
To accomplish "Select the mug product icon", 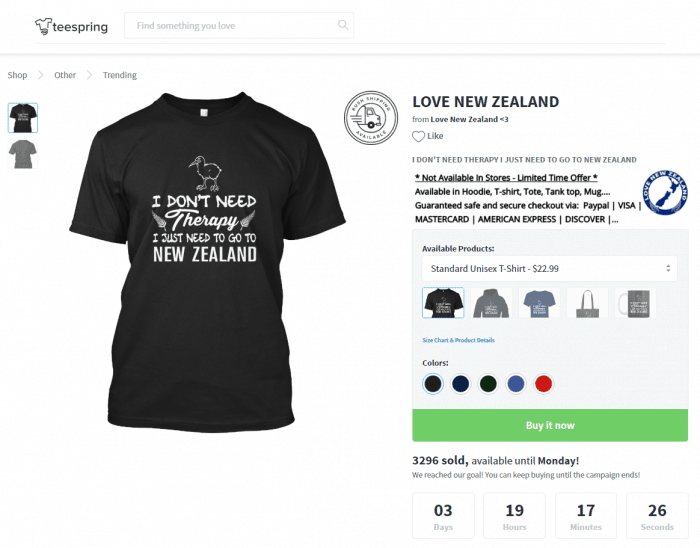I will coord(635,303).
